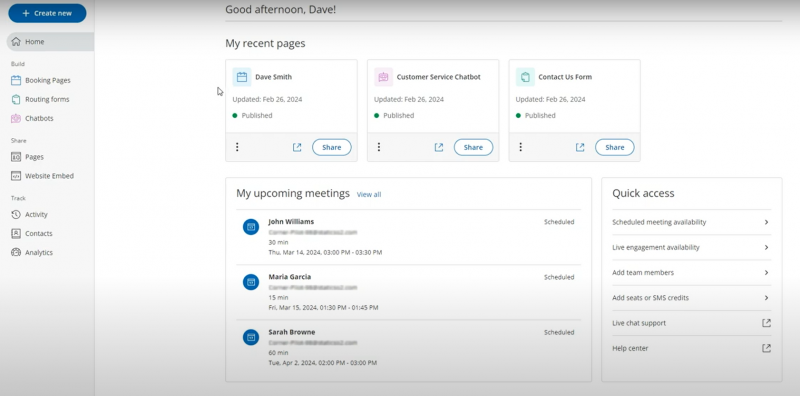This screenshot has height=396, width=800.
Task: Open Activity under Track
Action: (36, 214)
